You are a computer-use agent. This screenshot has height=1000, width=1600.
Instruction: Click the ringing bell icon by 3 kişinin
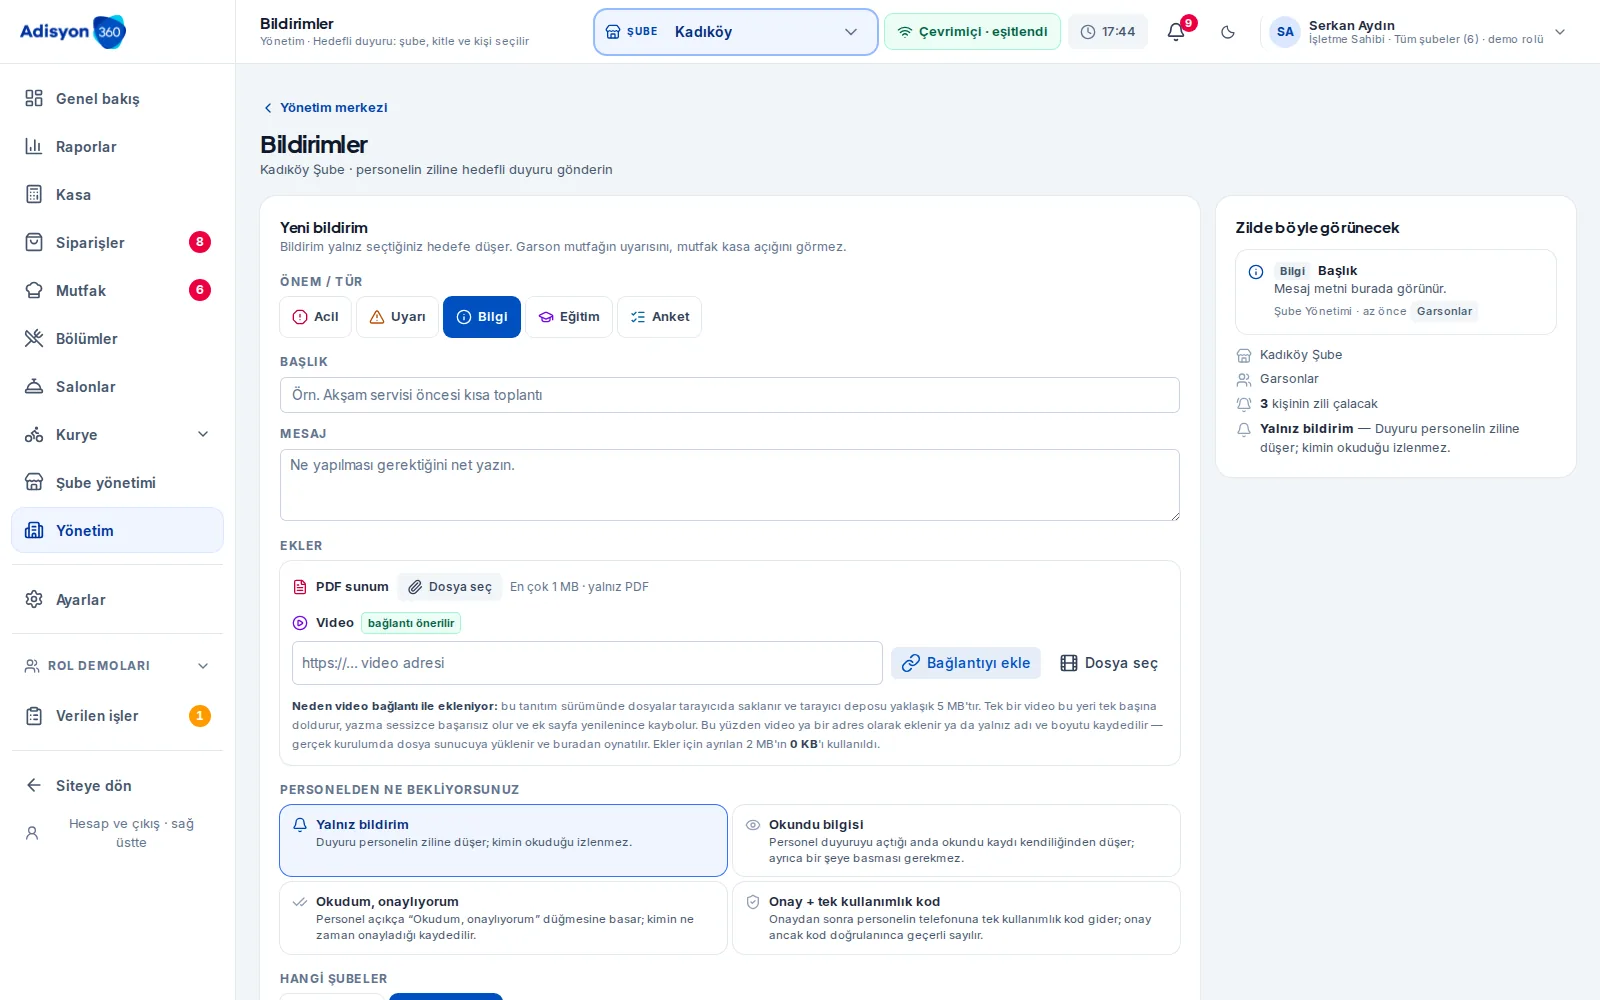click(x=1244, y=404)
